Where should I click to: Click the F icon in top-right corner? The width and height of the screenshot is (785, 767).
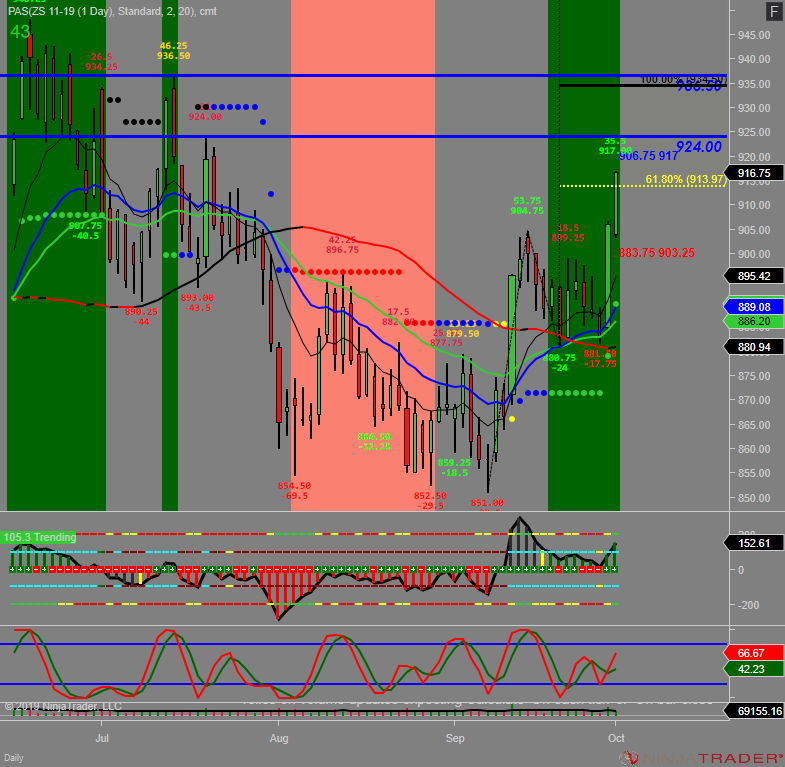[773, 11]
